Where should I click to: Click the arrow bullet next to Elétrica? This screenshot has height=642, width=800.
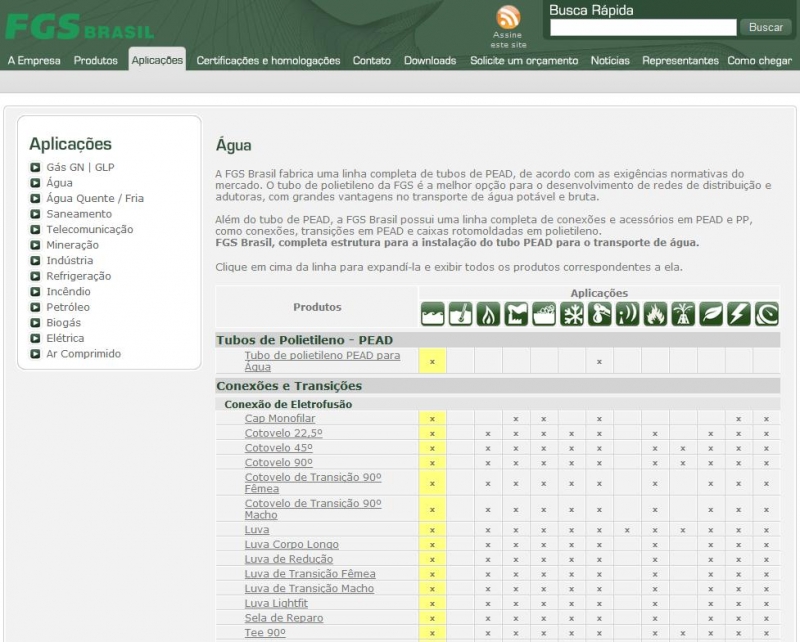35,338
